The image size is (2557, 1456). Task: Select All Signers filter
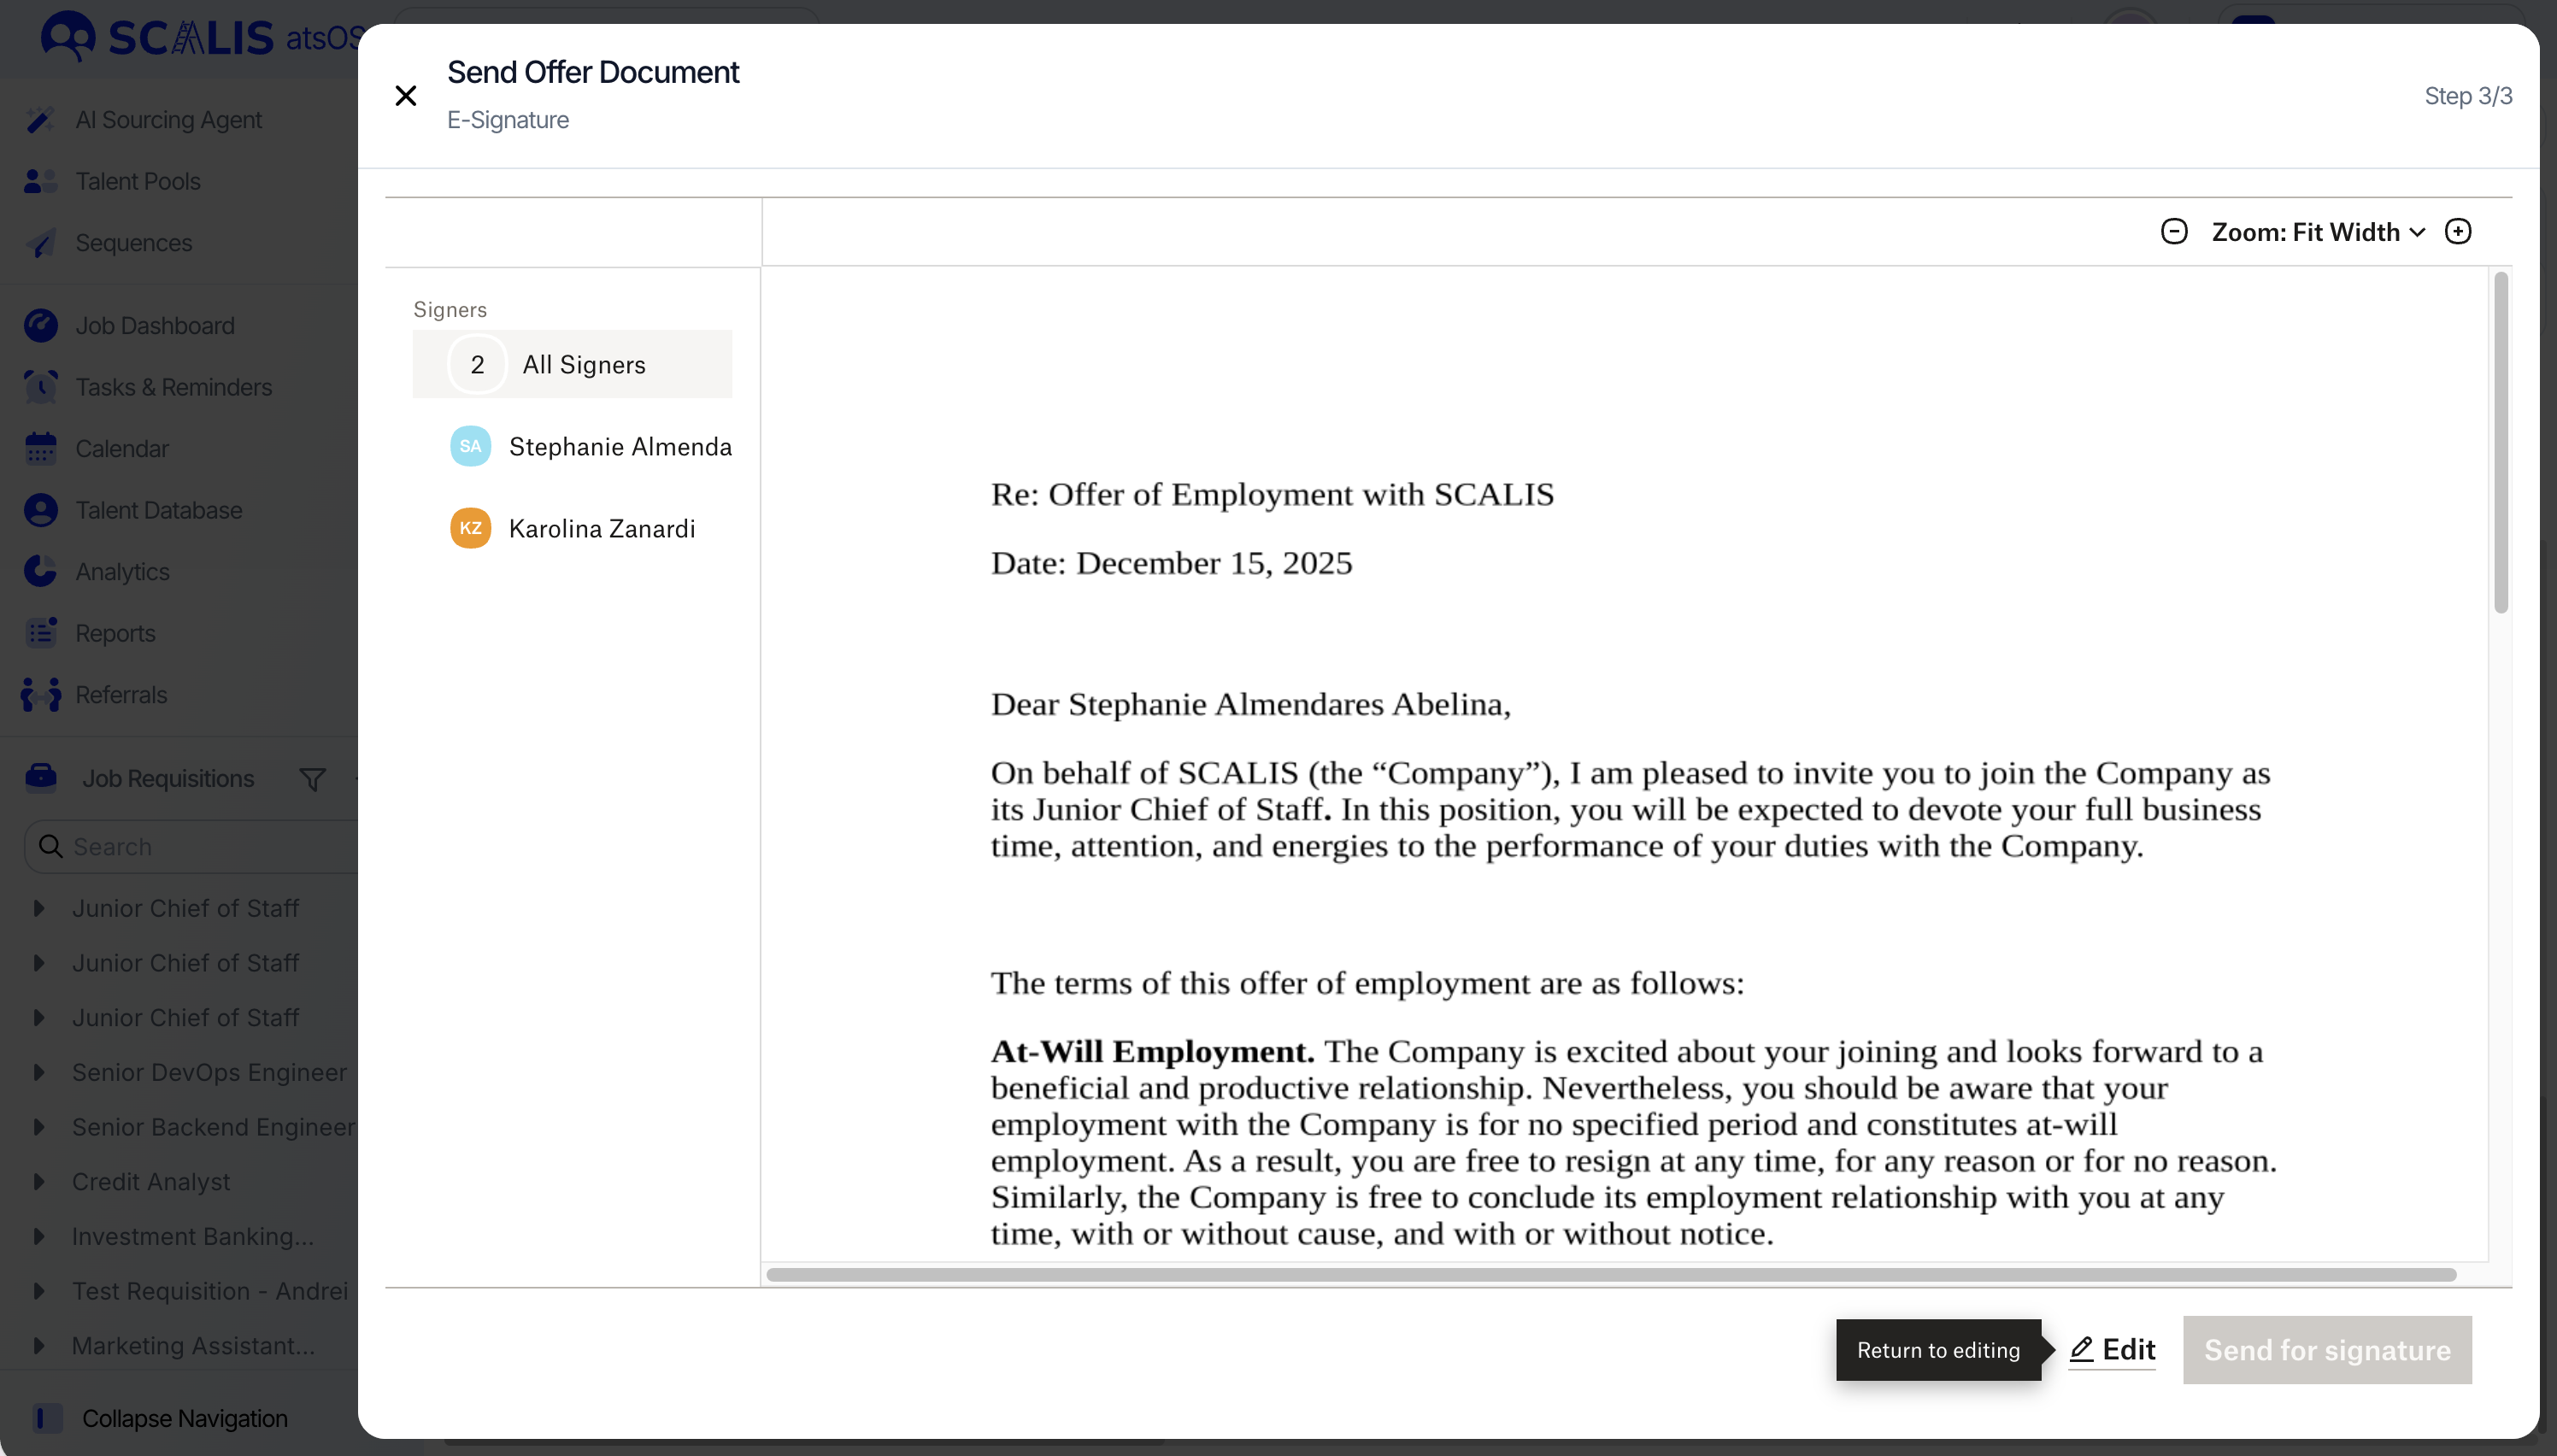(x=572, y=364)
